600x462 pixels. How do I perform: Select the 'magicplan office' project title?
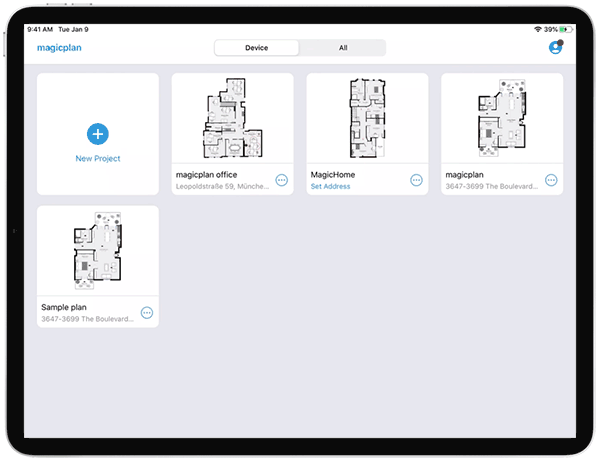click(206, 175)
